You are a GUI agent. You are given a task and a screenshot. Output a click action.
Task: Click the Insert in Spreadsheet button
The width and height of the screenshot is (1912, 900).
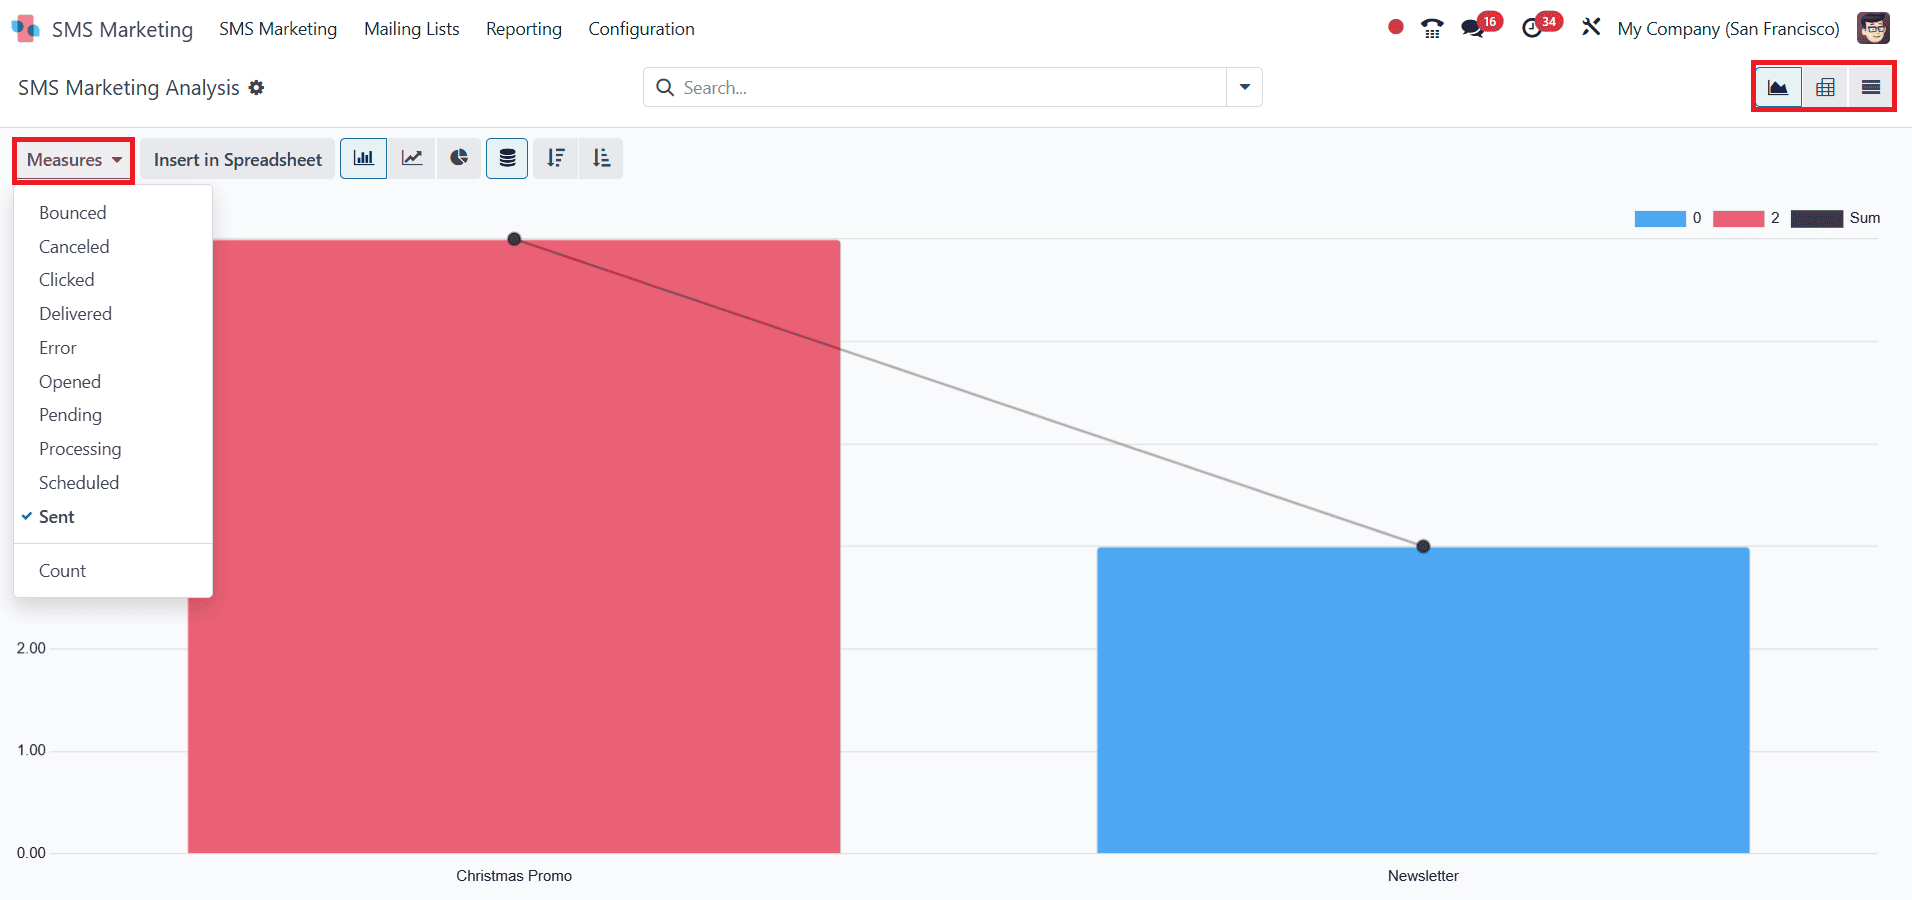(x=238, y=160)
